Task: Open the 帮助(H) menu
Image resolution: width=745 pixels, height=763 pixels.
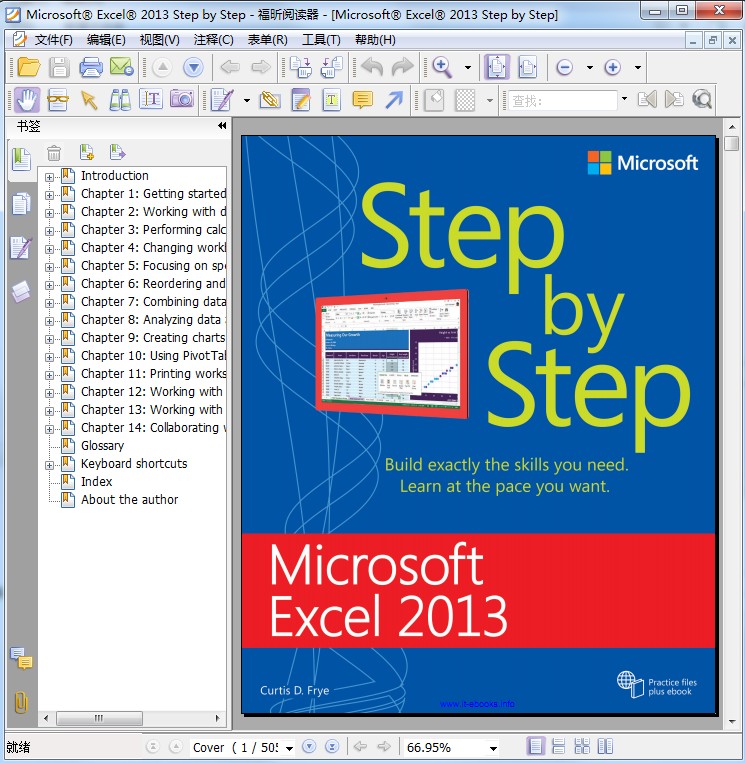Action: coord(375,40)
